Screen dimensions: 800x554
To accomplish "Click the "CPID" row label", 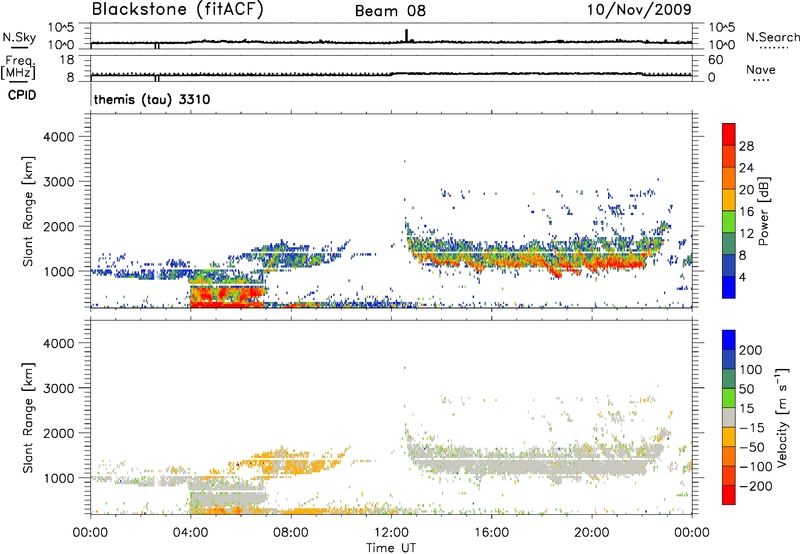I will [22, 95].
